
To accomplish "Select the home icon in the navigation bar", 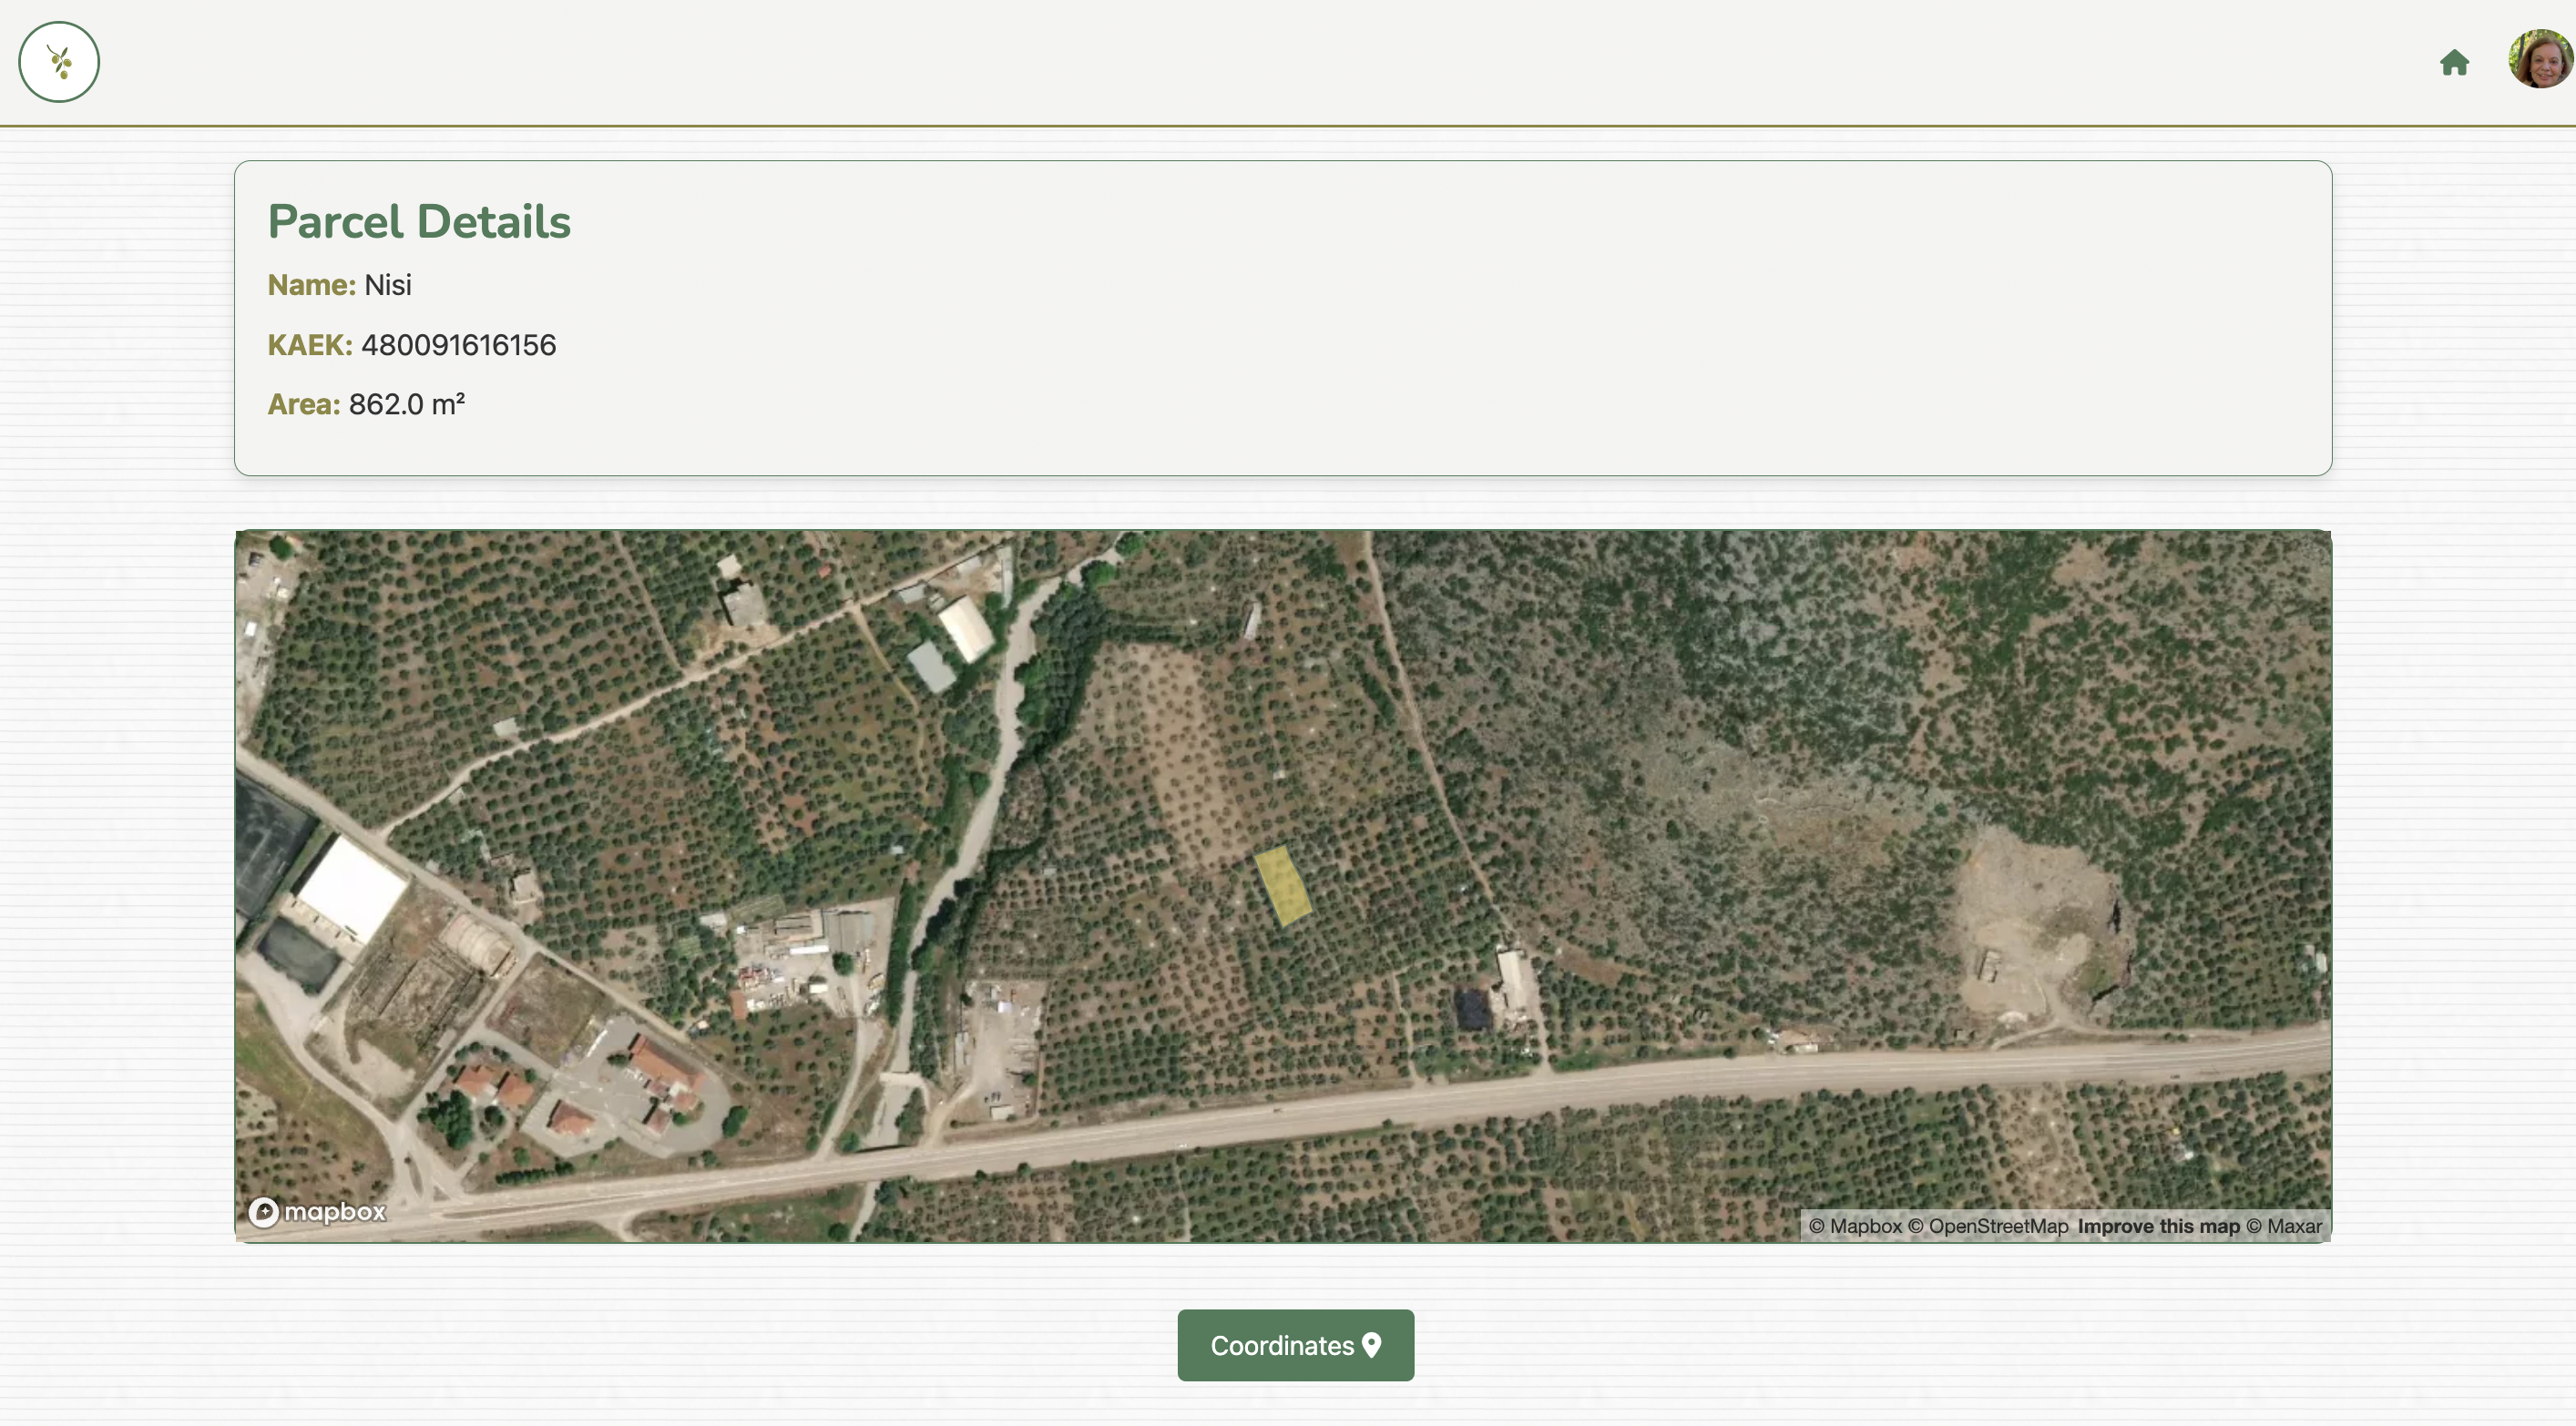I will (x=2456, y=62).
